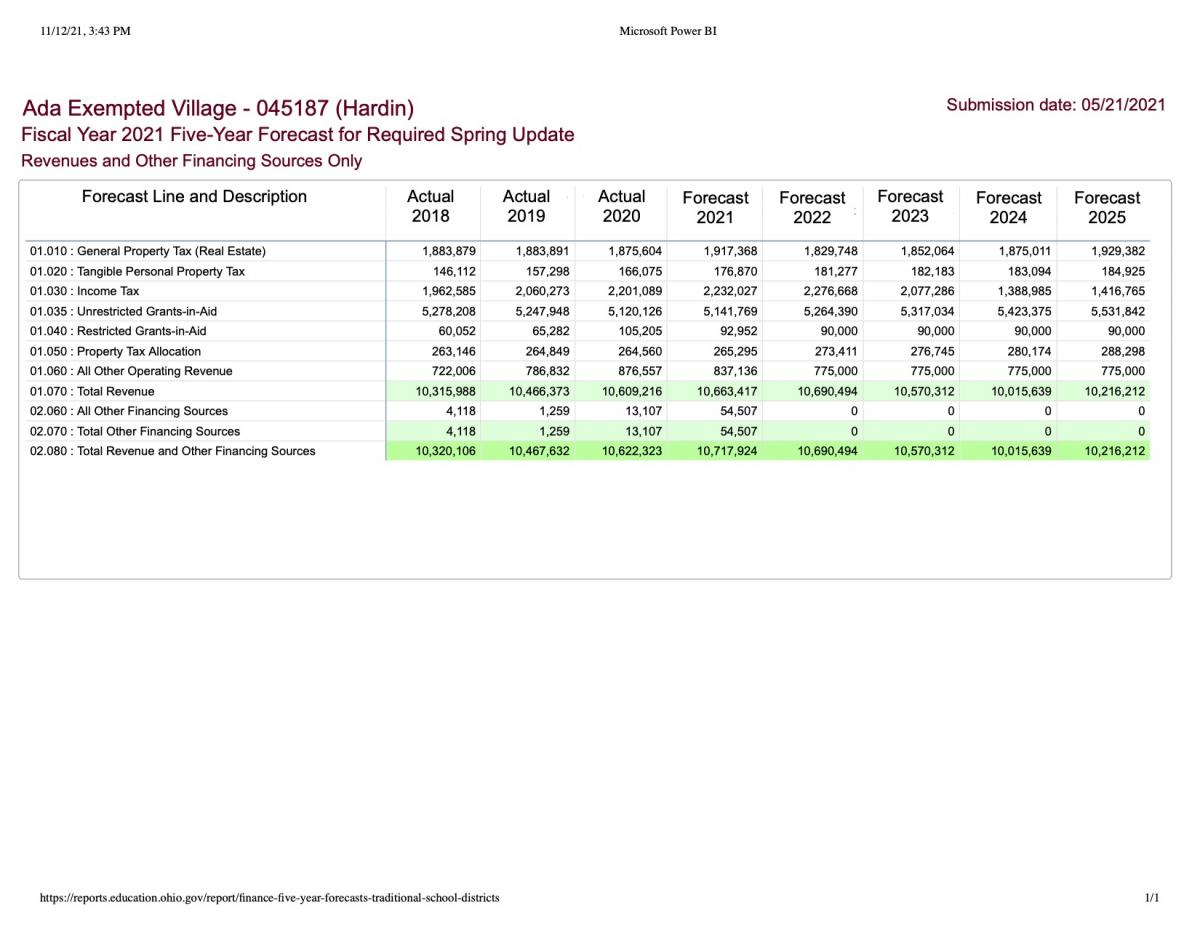Screen dimensions: 1200x927
Task: Sort by the Actual 2019 column header
Action: point(526,206)
